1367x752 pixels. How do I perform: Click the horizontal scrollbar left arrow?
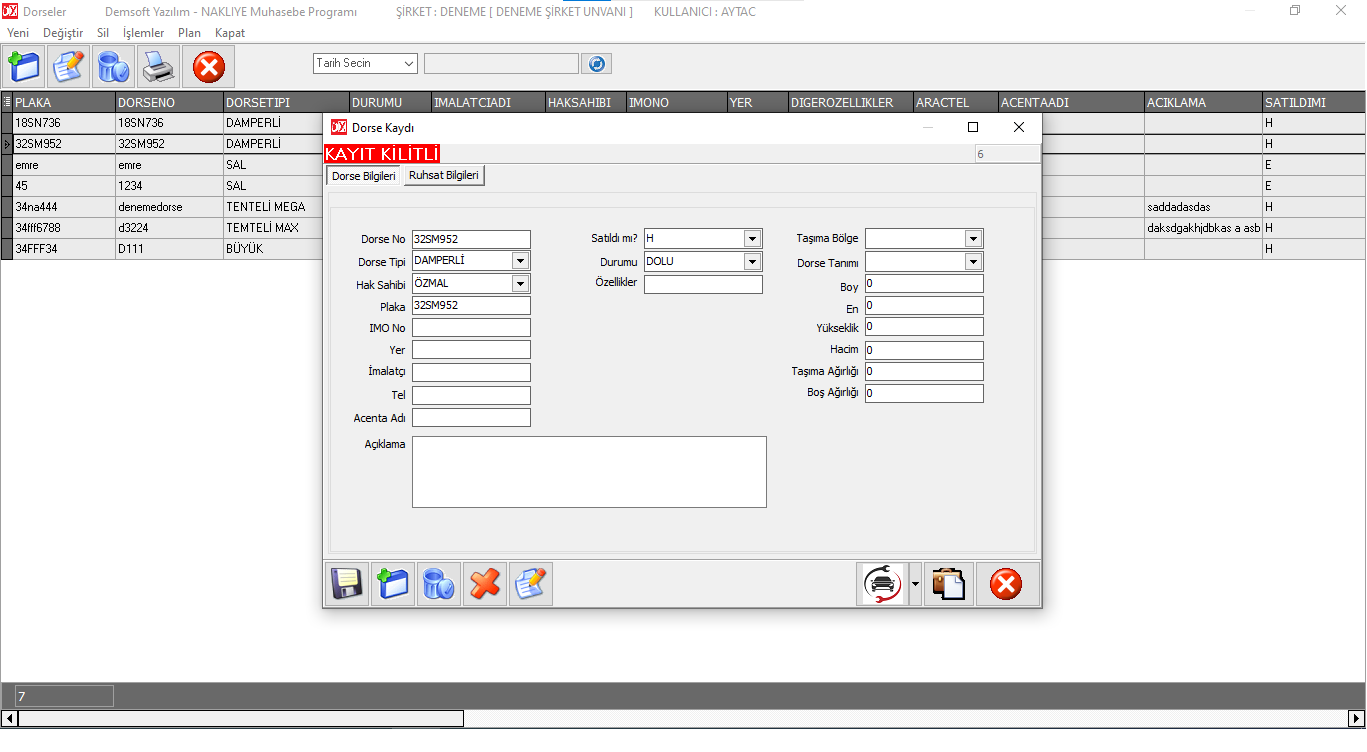click(x=9, y=719)
